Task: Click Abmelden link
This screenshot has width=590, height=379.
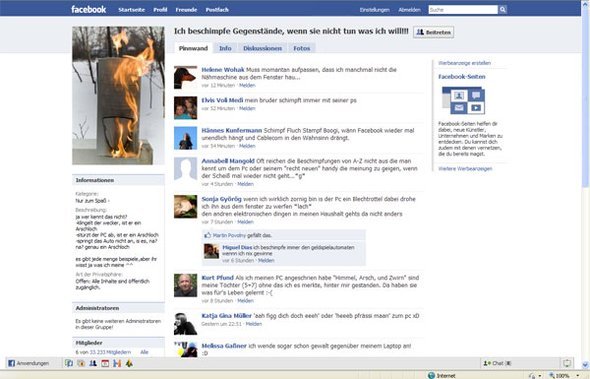Action: [x=409, y=10]
